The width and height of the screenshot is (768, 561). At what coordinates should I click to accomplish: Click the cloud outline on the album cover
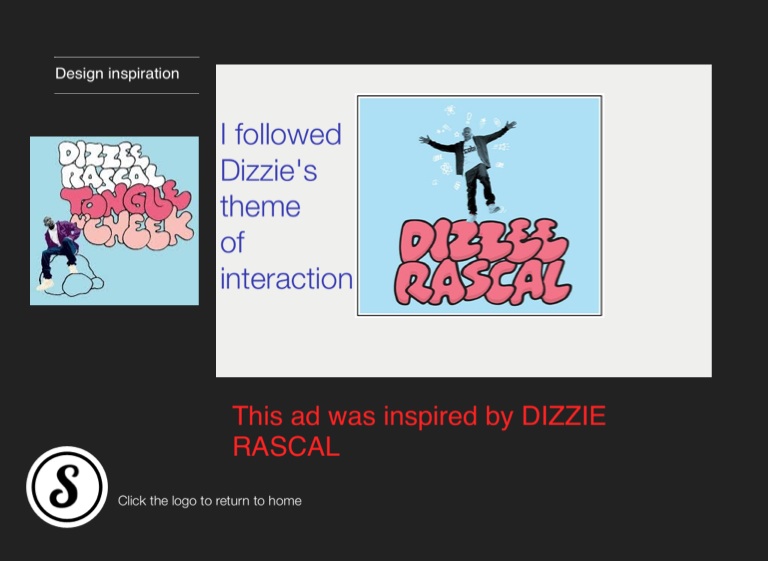pos(82,285)
